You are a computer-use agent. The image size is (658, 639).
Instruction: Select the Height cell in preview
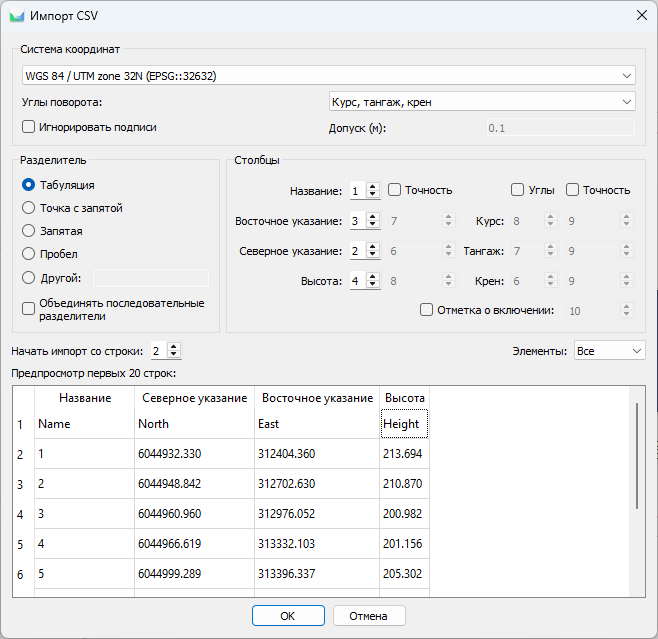click(x=405, y=424)
